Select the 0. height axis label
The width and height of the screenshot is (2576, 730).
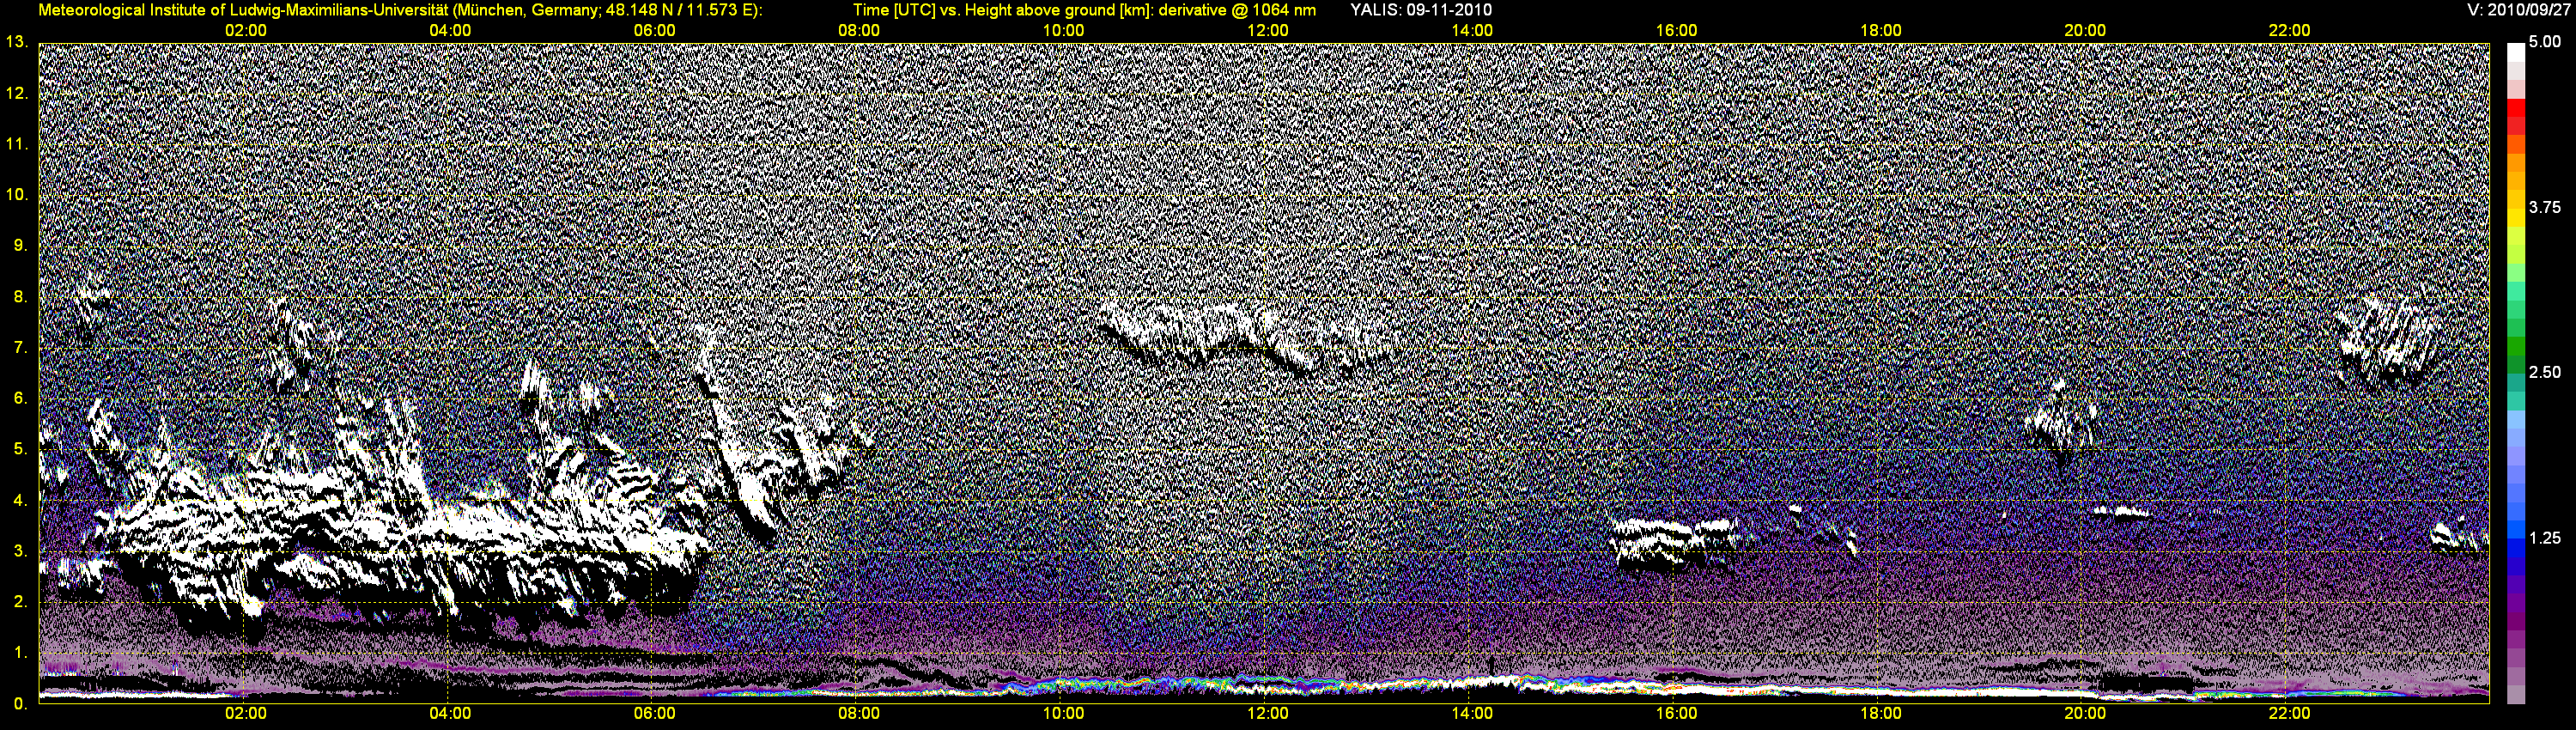pos(20,703)
